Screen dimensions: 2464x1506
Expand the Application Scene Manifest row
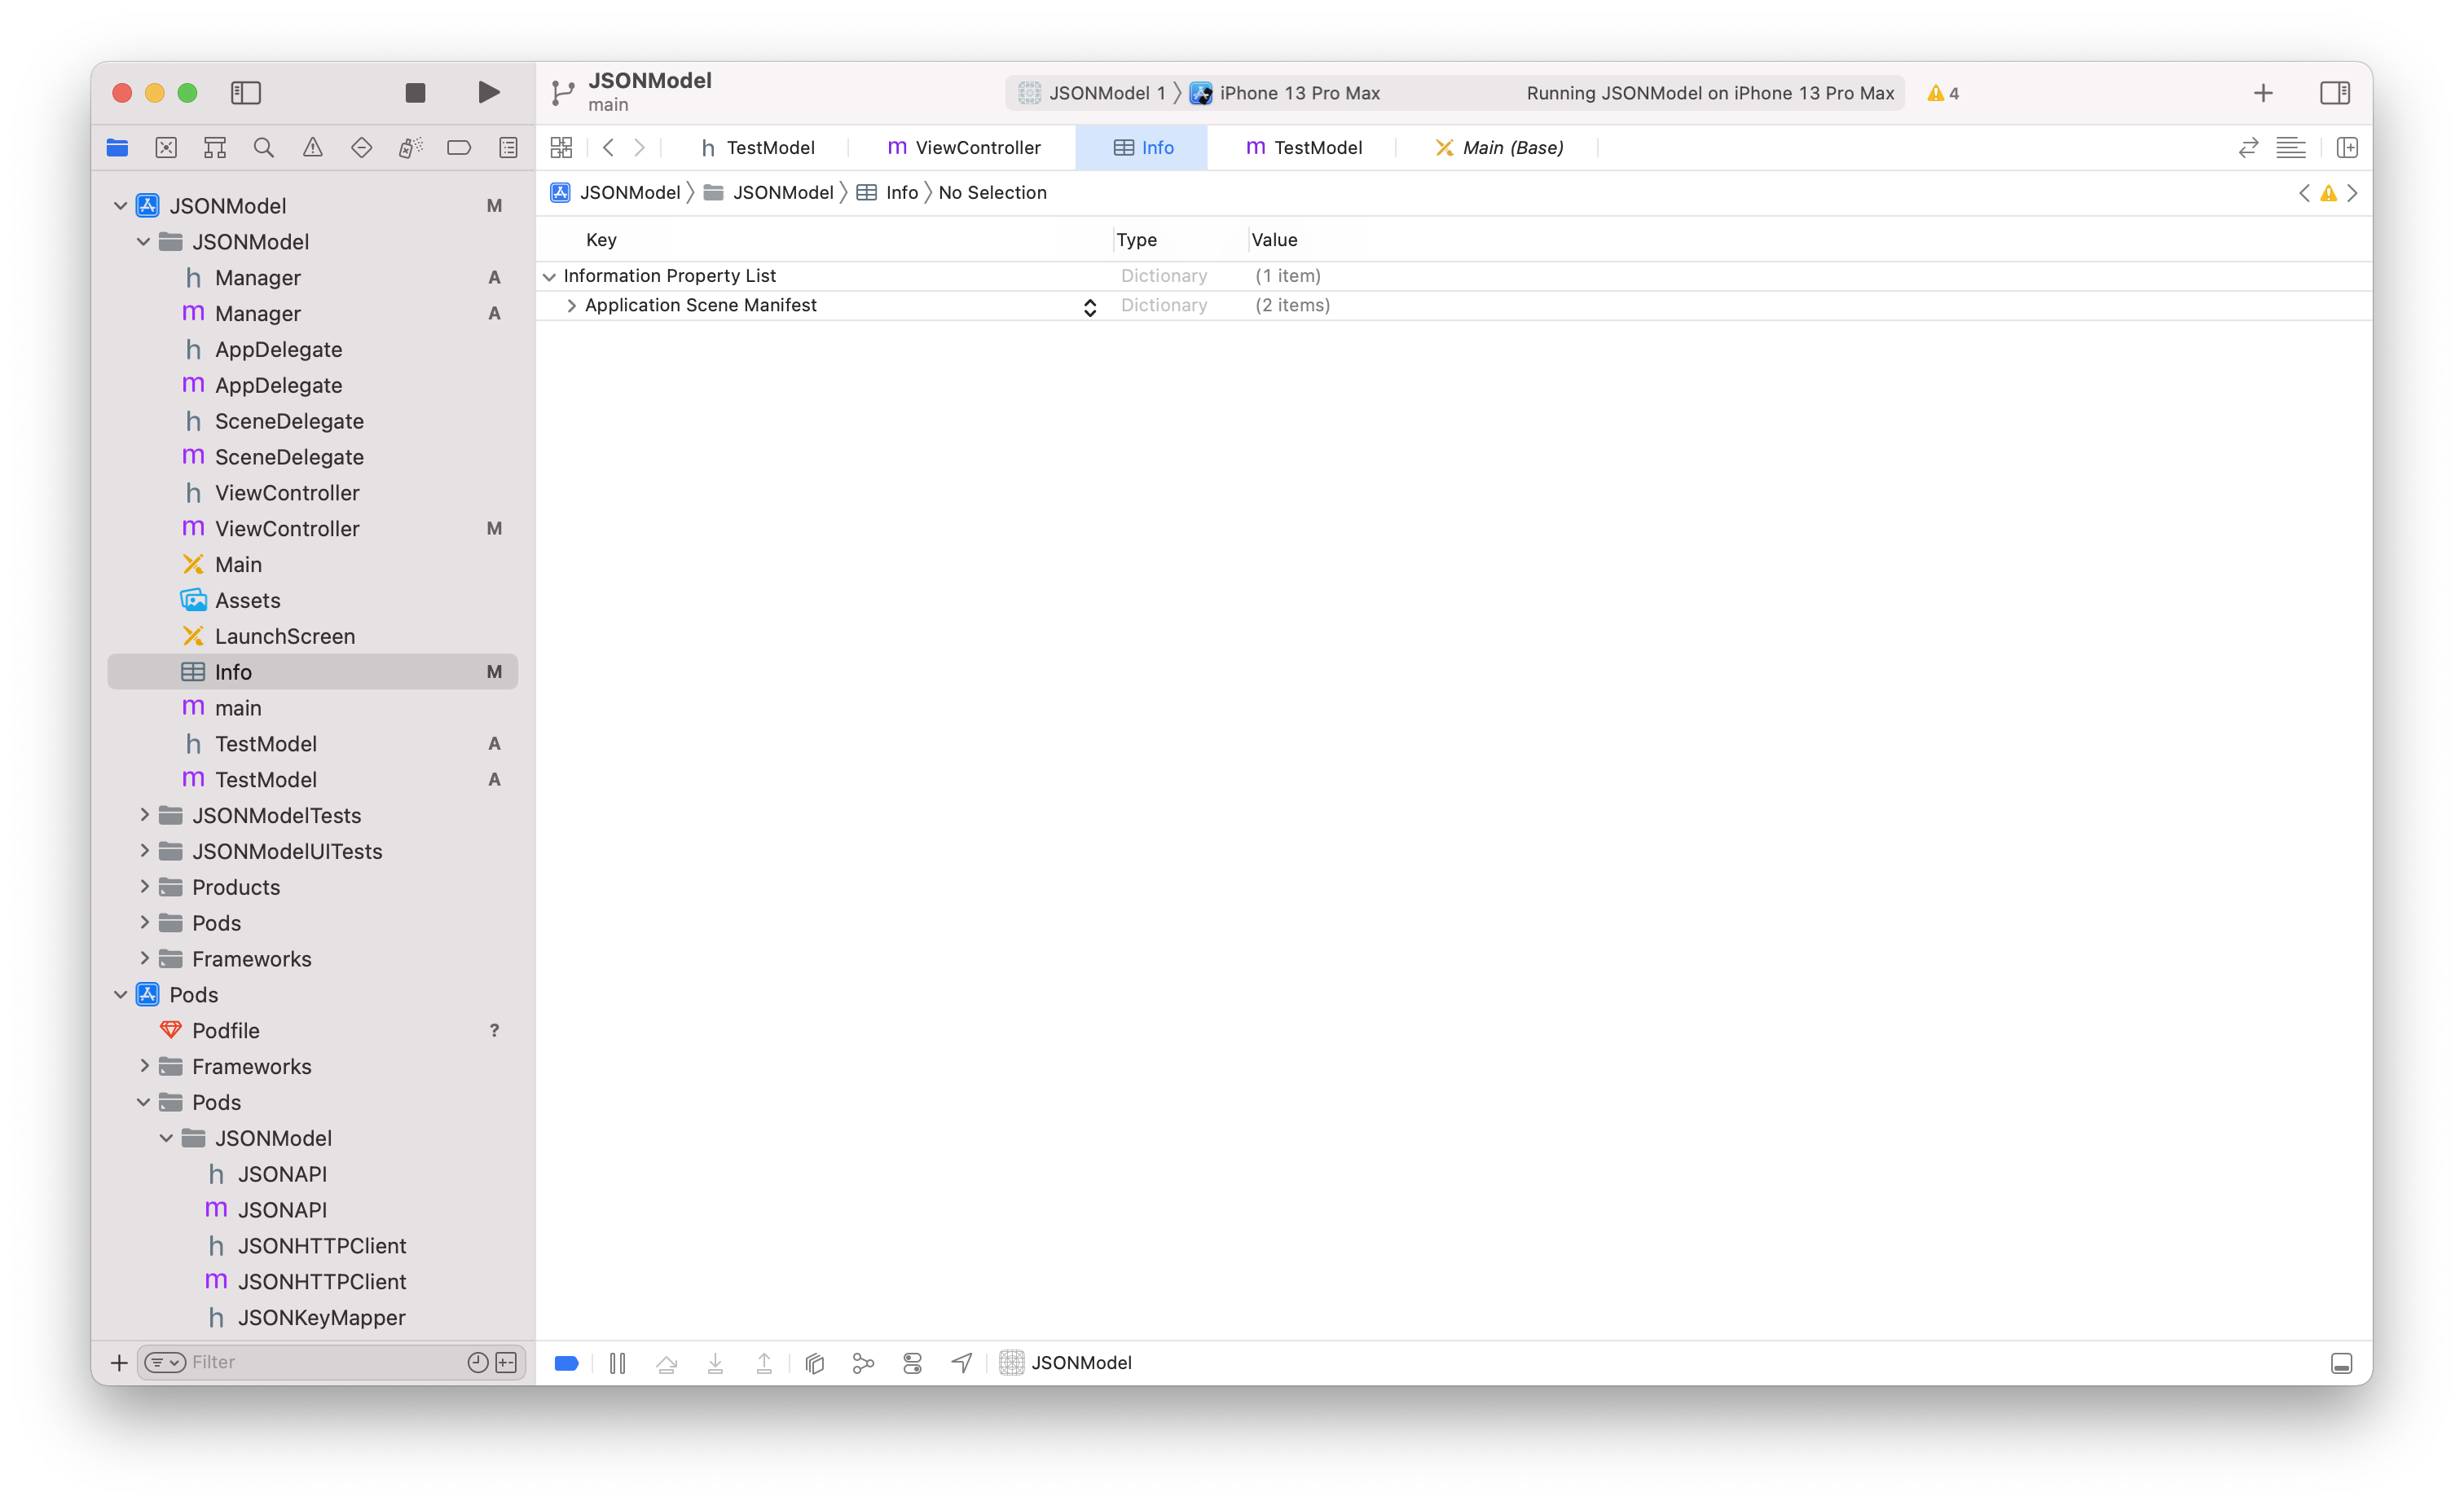tap(571, 306)
